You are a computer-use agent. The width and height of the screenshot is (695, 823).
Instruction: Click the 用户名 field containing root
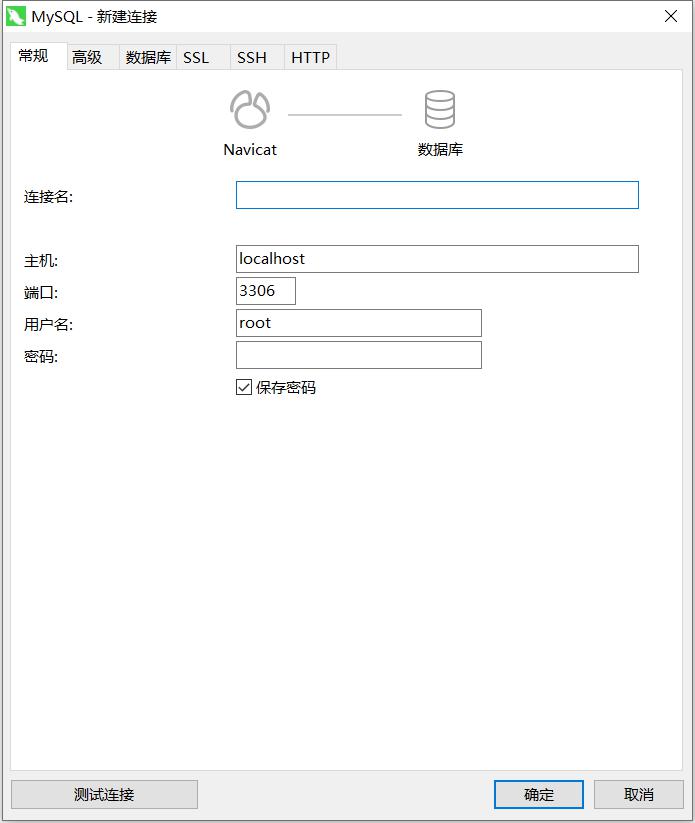tap(359, 323)
